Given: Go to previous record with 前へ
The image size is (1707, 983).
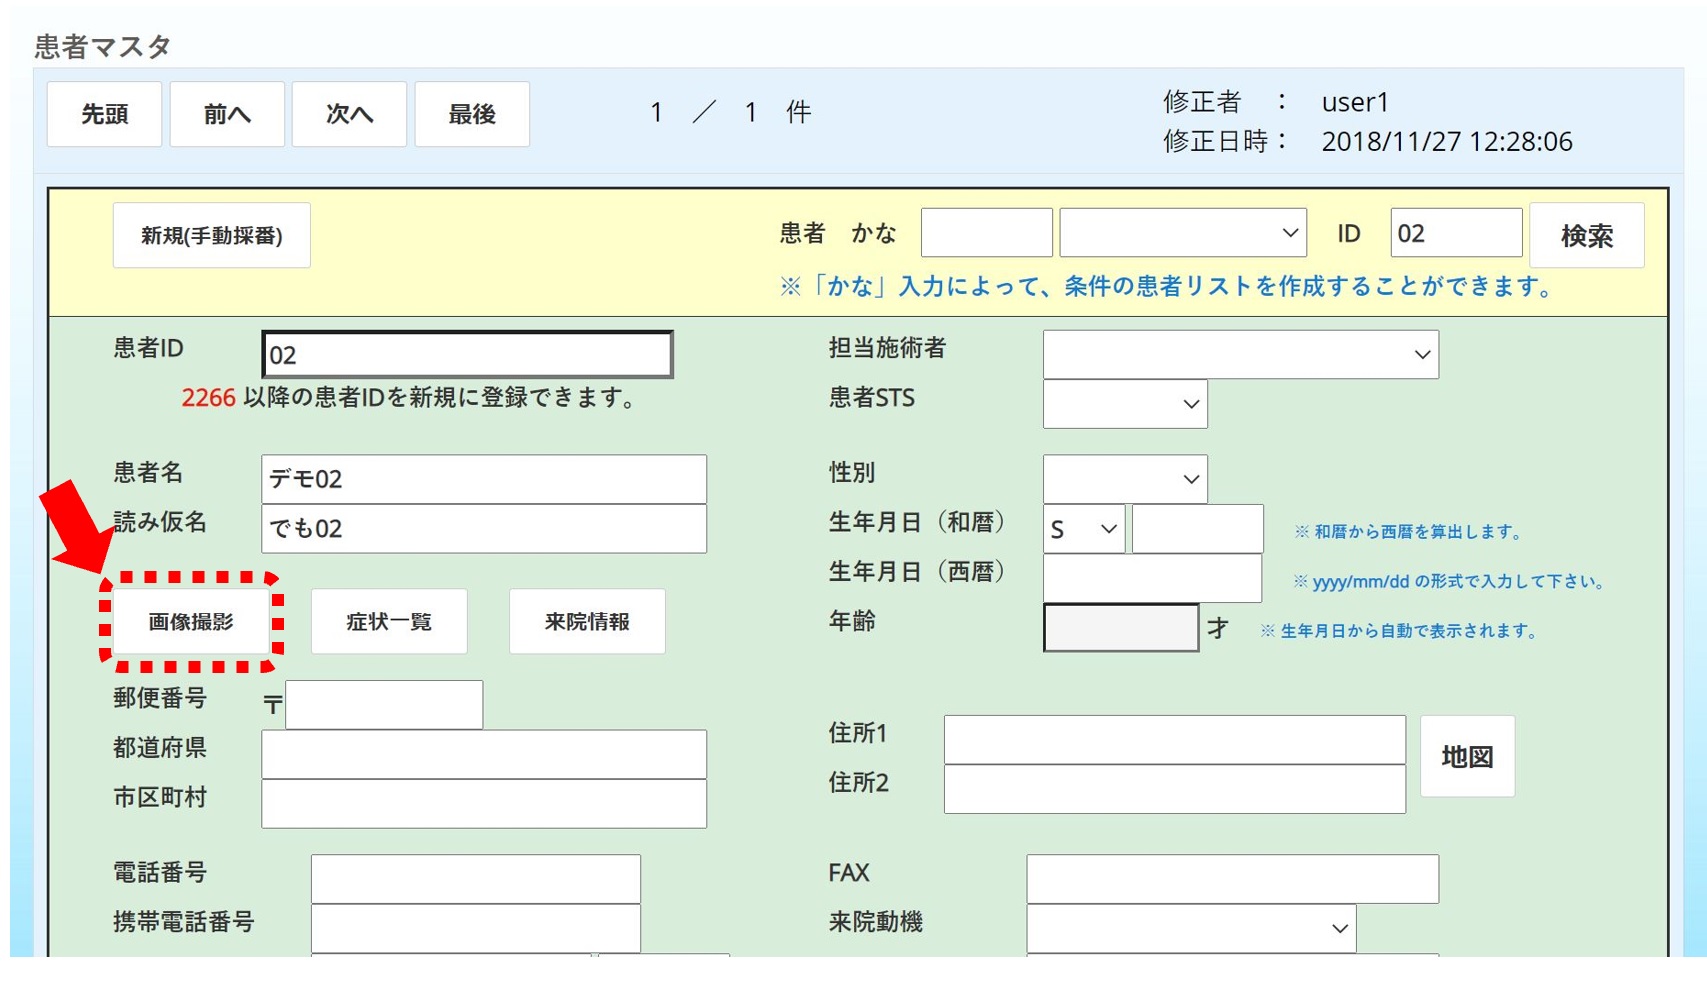Looking at the screenshot, I should coord(227,115).
